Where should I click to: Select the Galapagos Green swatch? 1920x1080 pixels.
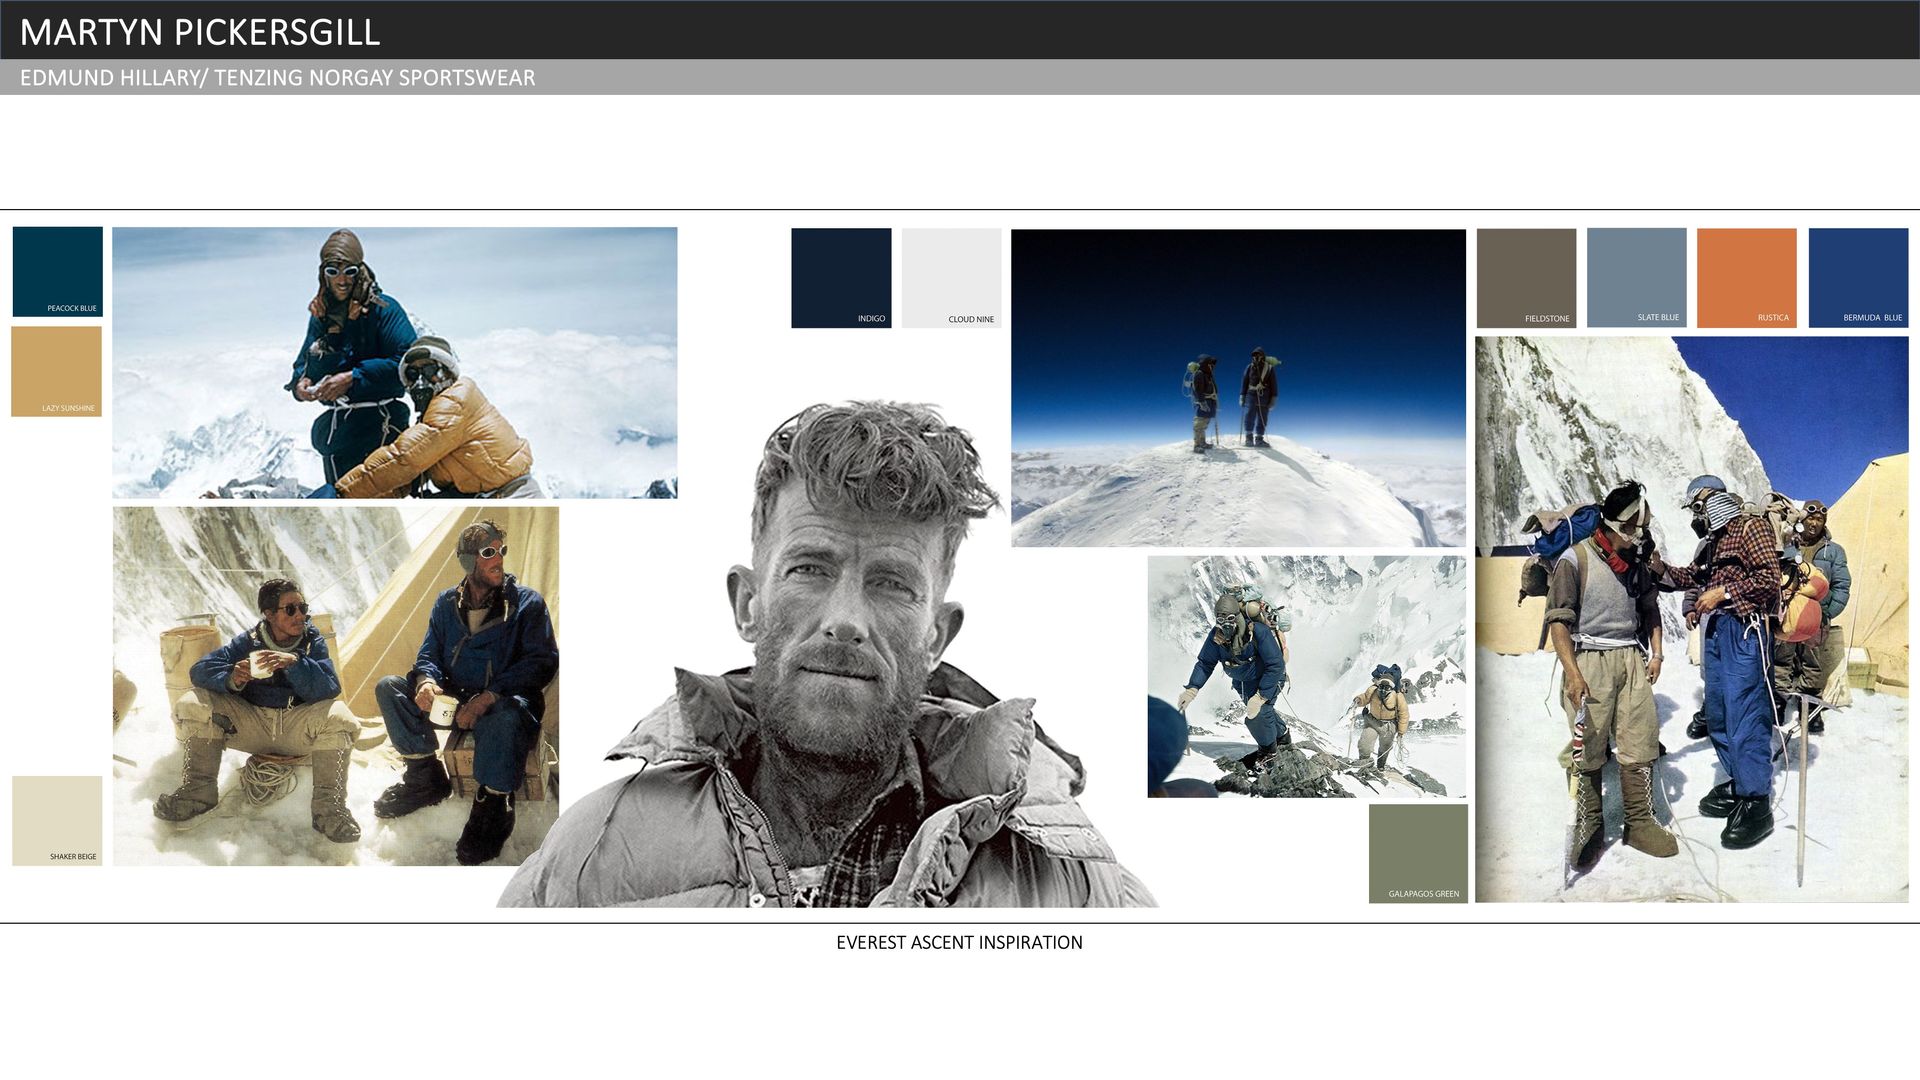[1418, 853]
